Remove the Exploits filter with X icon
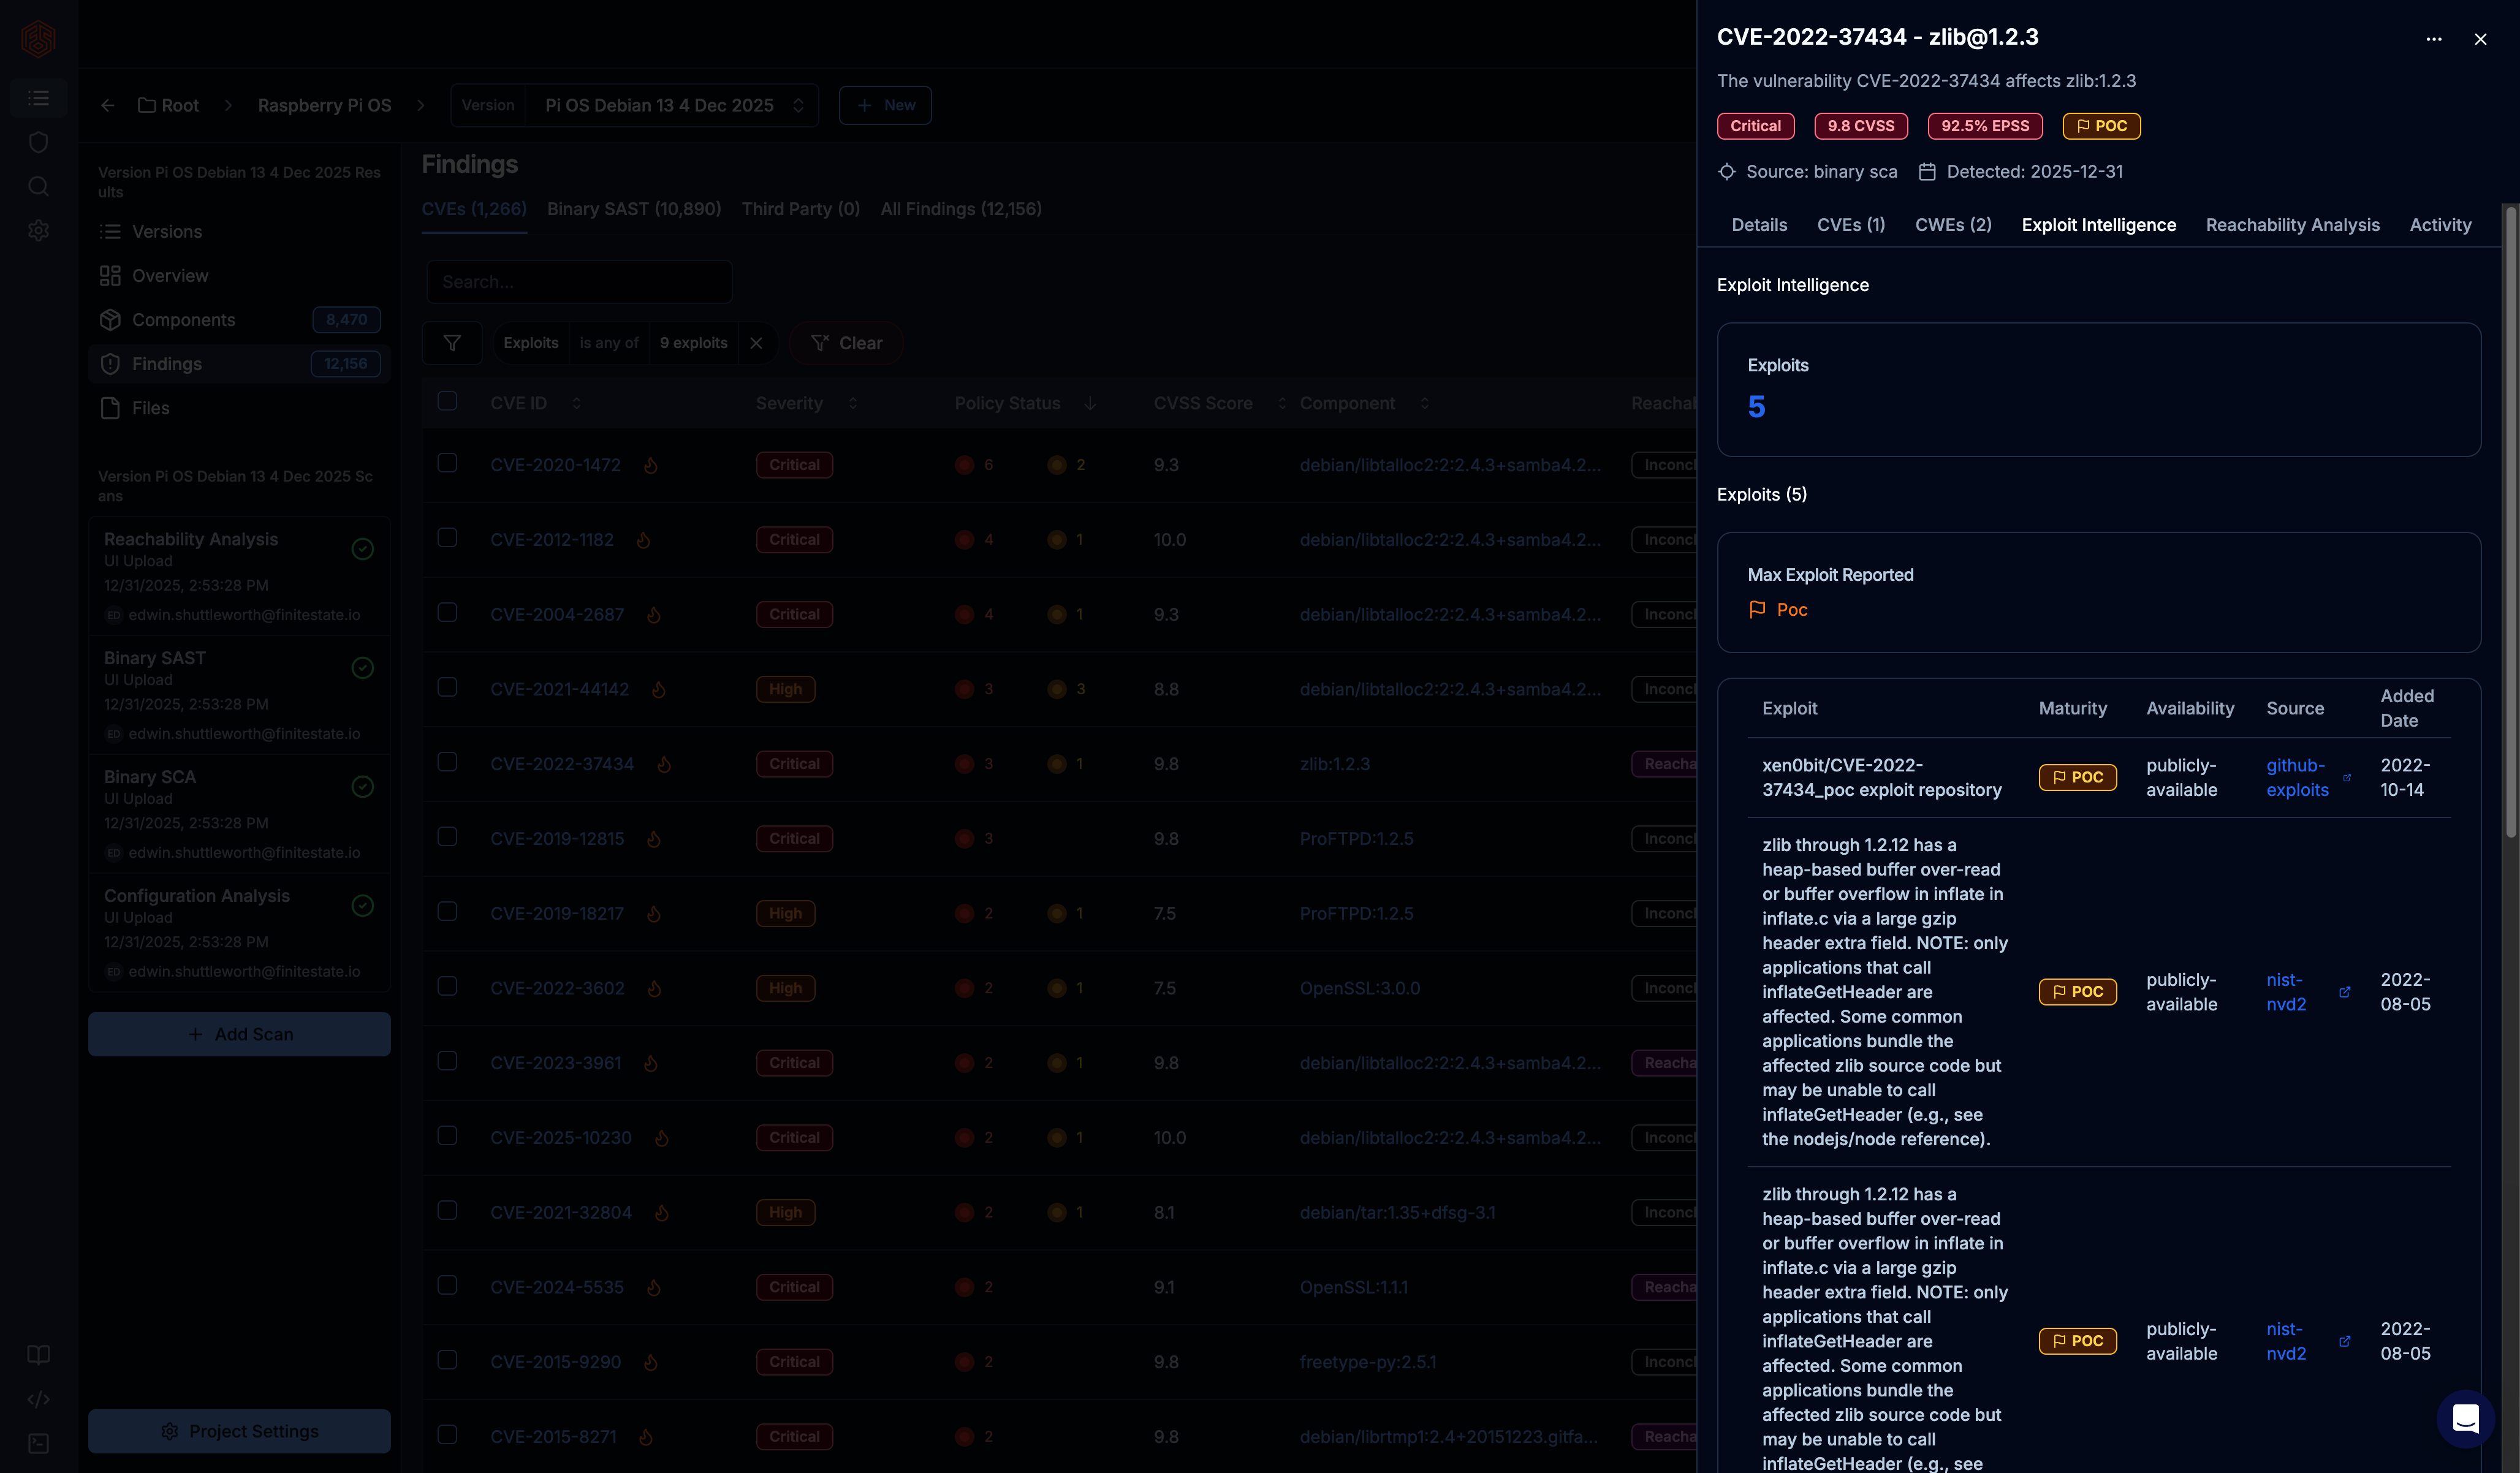 pyautogui.click(x=756, y=343)
